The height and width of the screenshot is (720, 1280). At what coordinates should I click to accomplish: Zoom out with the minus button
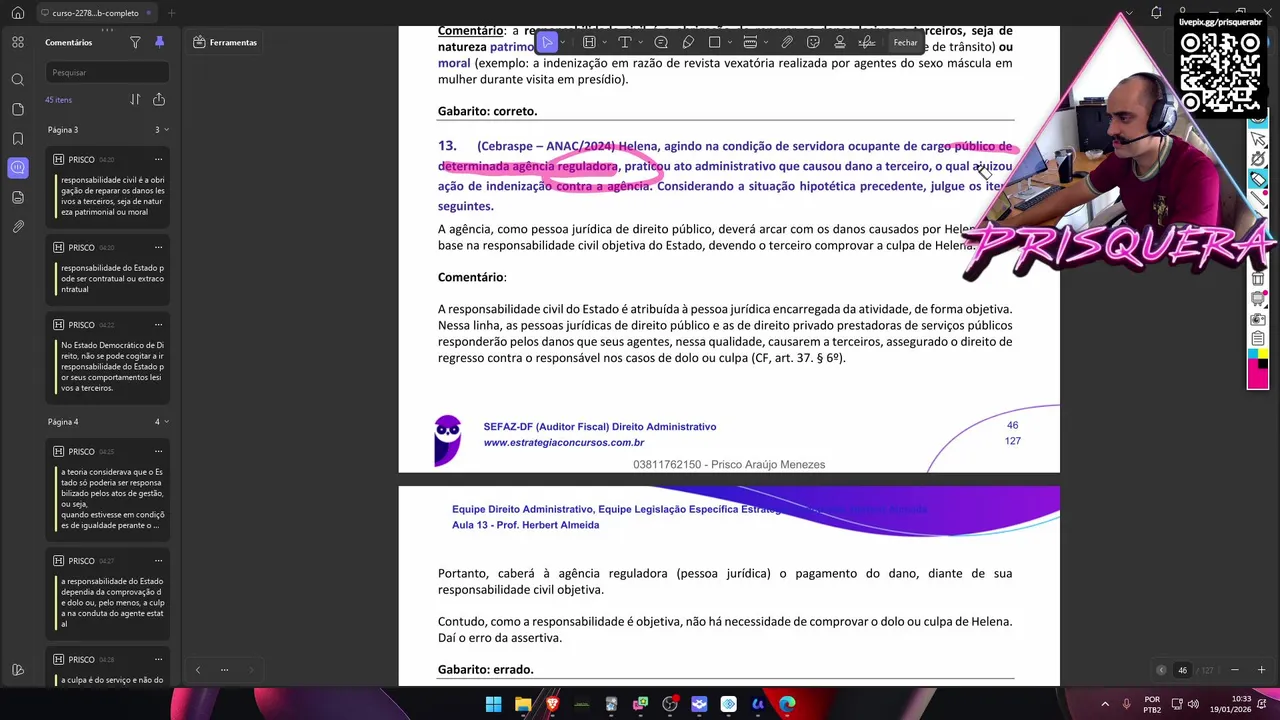pyautogui.click(x=1234, y=670)
